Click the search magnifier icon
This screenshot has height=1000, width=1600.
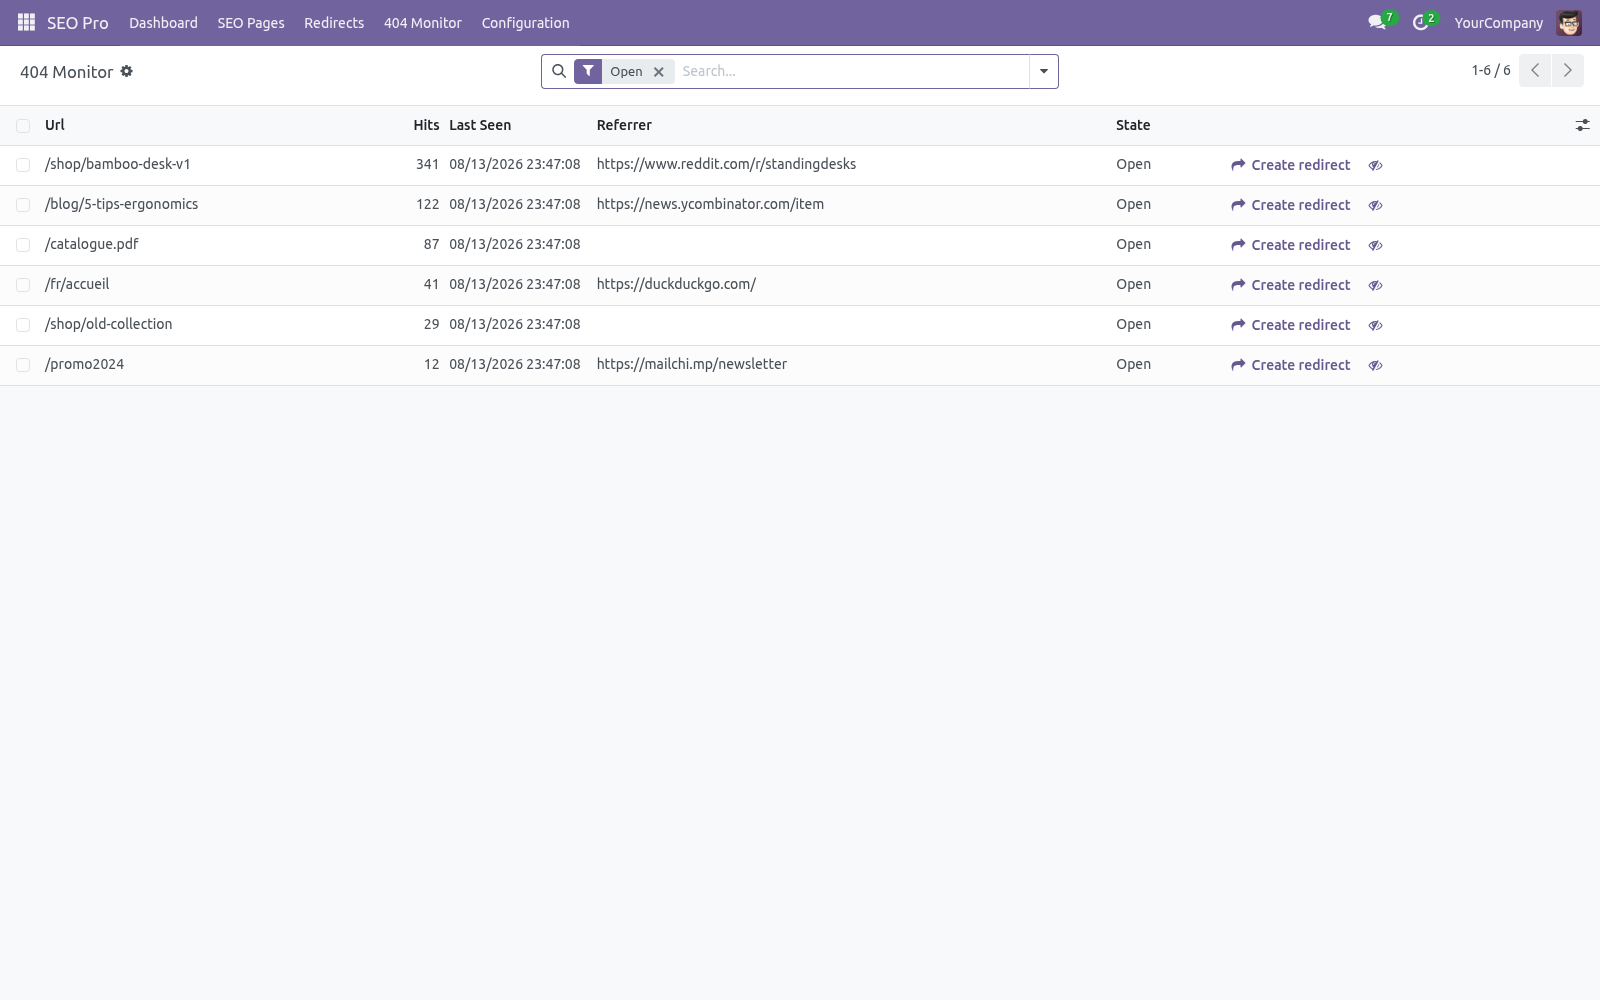click(x=559, y=71)
